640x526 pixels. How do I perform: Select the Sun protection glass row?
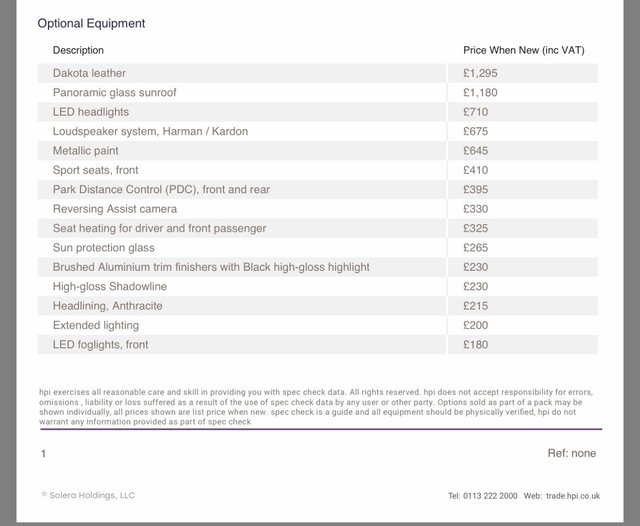tap(103, 248)
